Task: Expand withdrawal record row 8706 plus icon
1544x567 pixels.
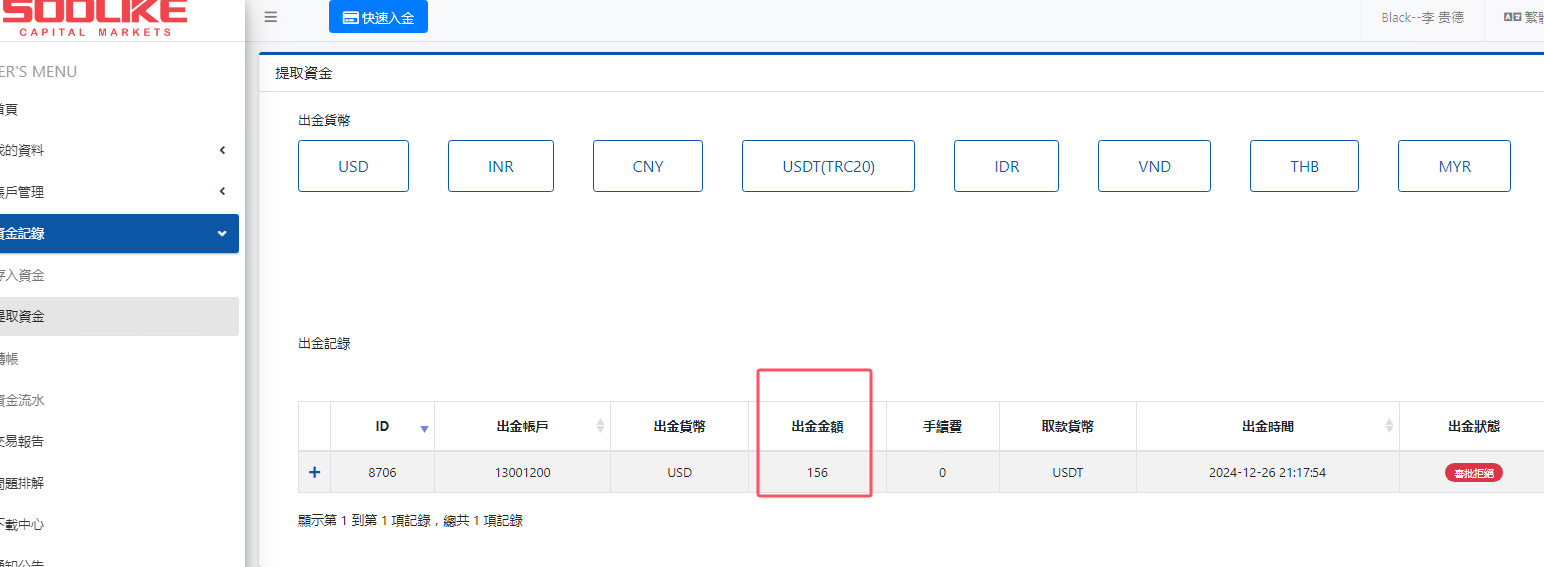Action: (x=314, y=472)
